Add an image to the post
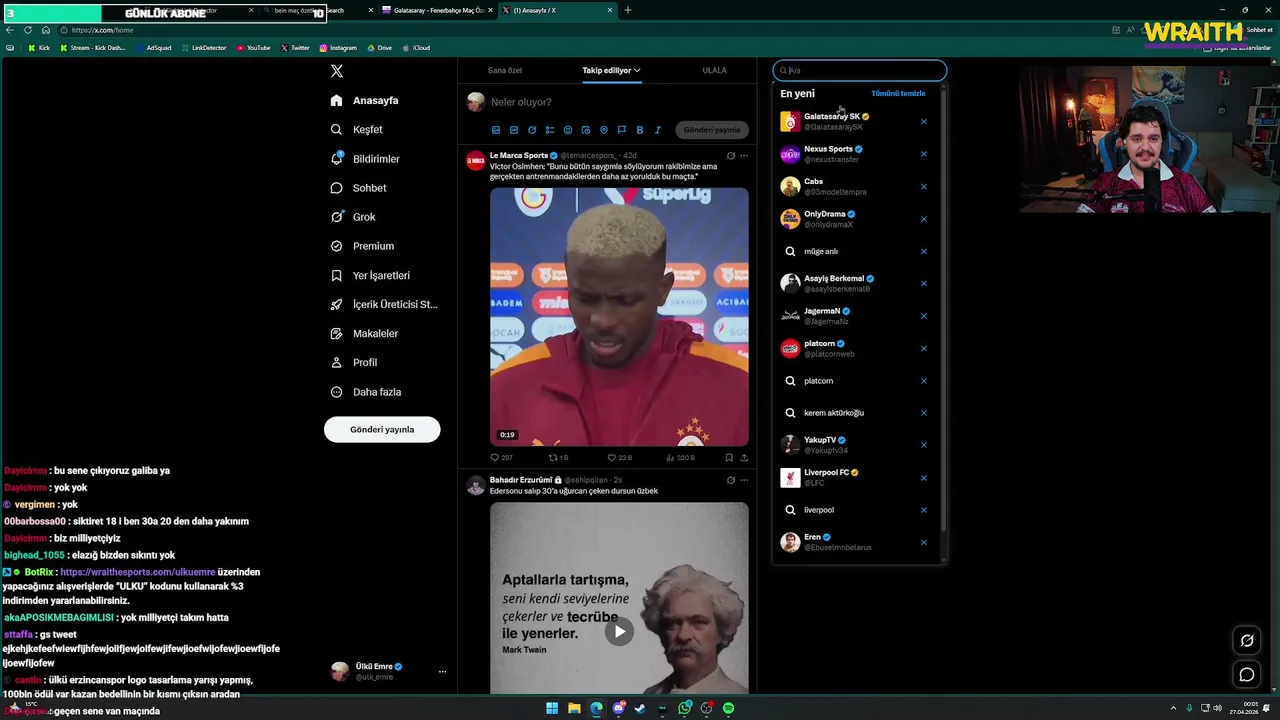 [x=496, y=130]
